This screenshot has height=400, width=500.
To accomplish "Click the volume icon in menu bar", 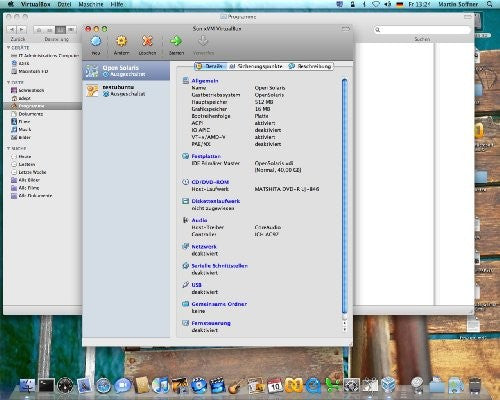I will 388,4.
